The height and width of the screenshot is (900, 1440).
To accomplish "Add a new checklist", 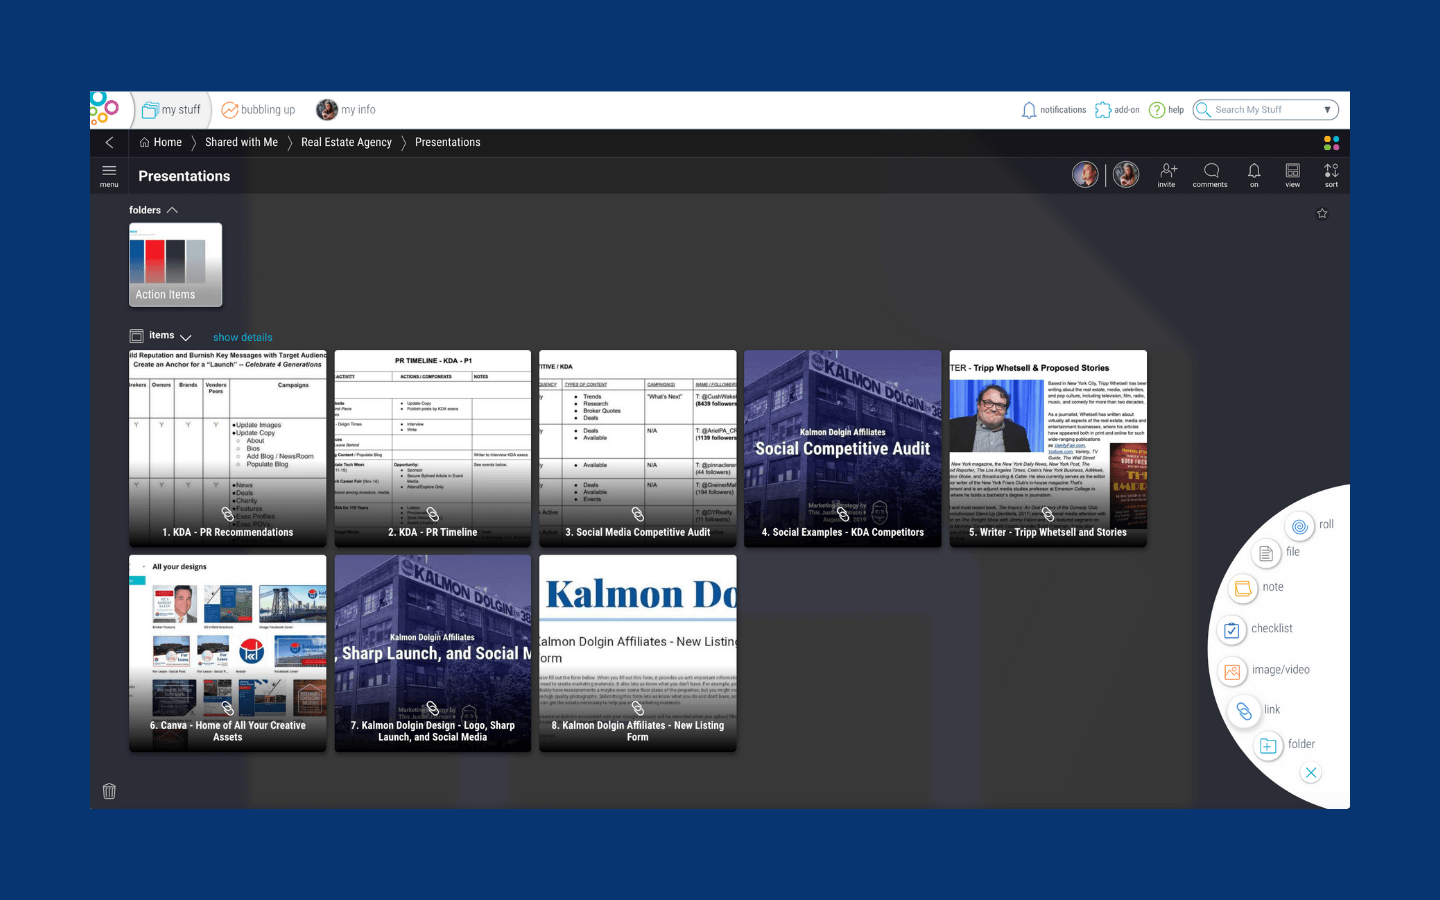I will 1232,630.
